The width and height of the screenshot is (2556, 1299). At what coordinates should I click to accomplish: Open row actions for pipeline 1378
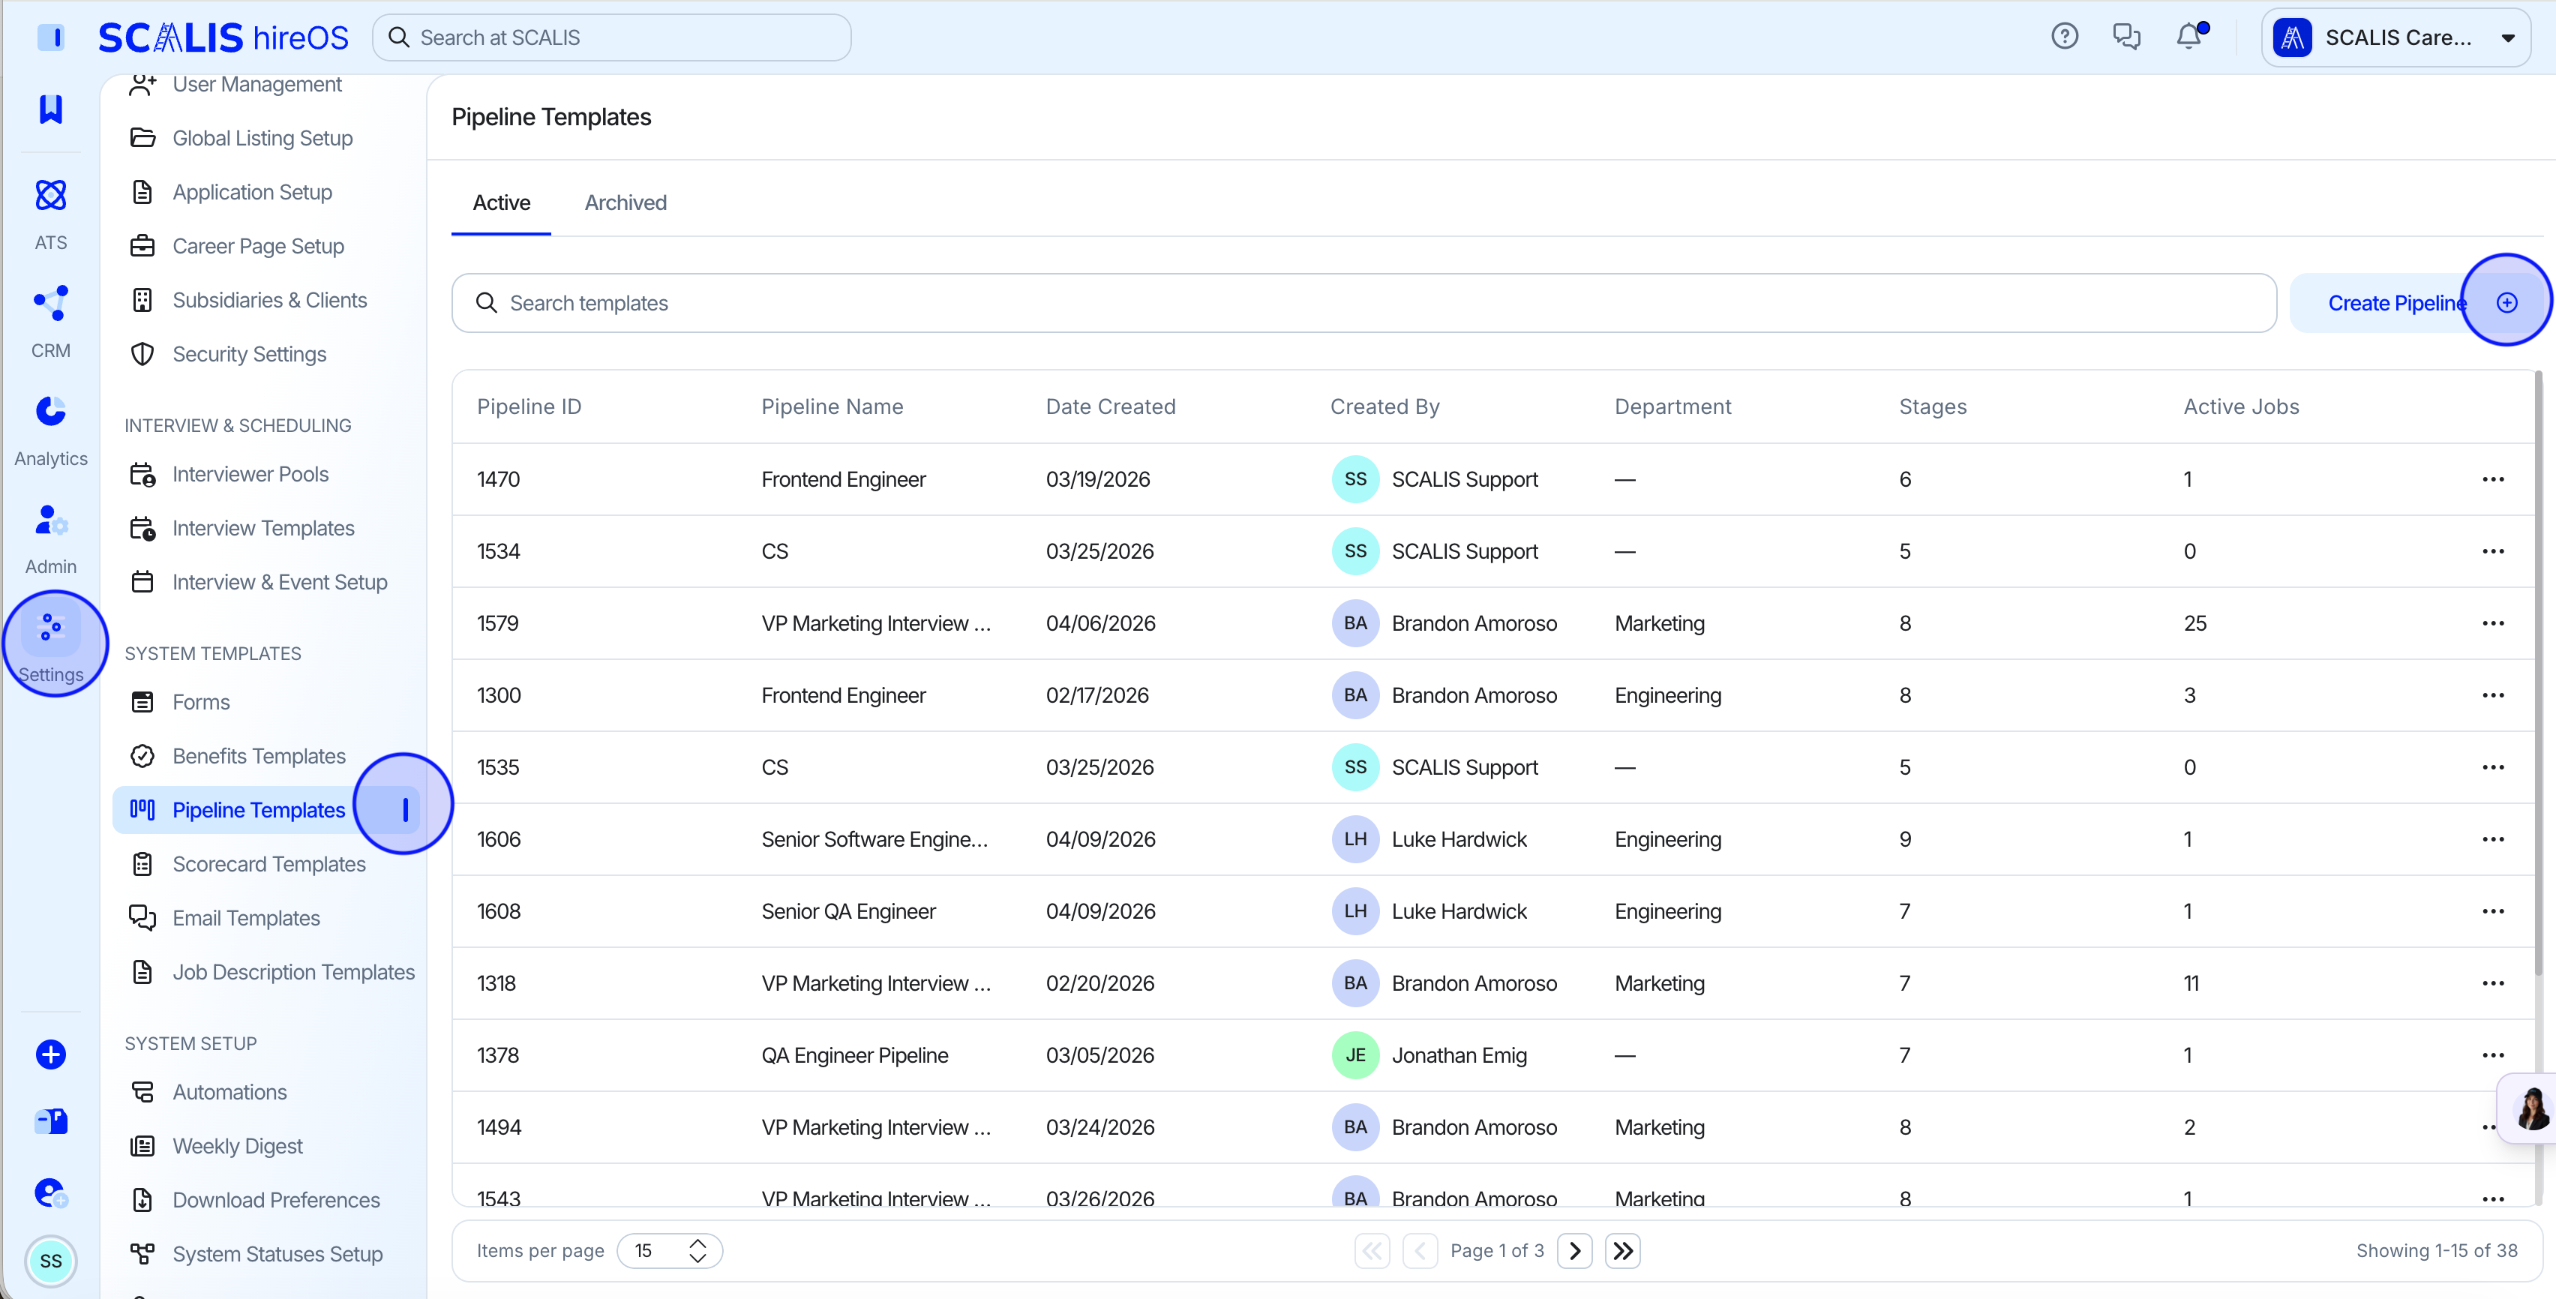click(2493, 1055)
